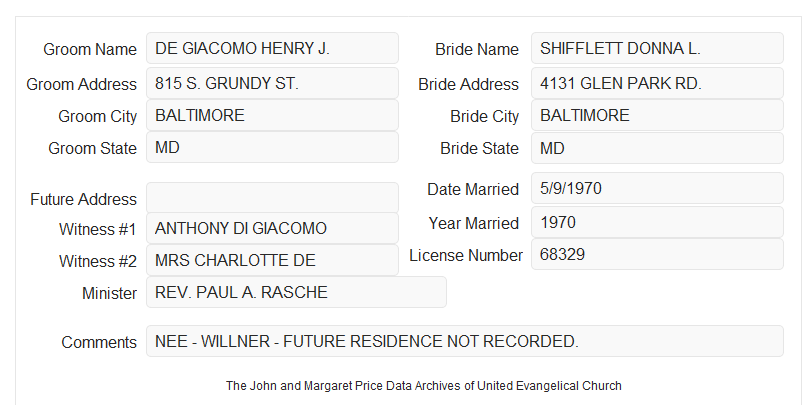The height and width of the screenshot is (405, 805).
Task: Select the Groom Address input field
Action: pyautogui.click(x=272, y=83)
